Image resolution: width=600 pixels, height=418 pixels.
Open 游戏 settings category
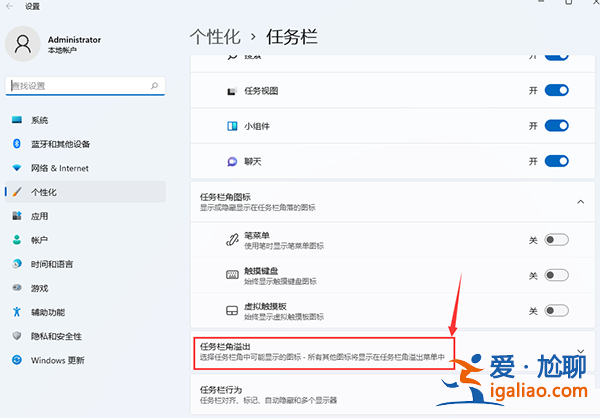(x=85, y=288)
